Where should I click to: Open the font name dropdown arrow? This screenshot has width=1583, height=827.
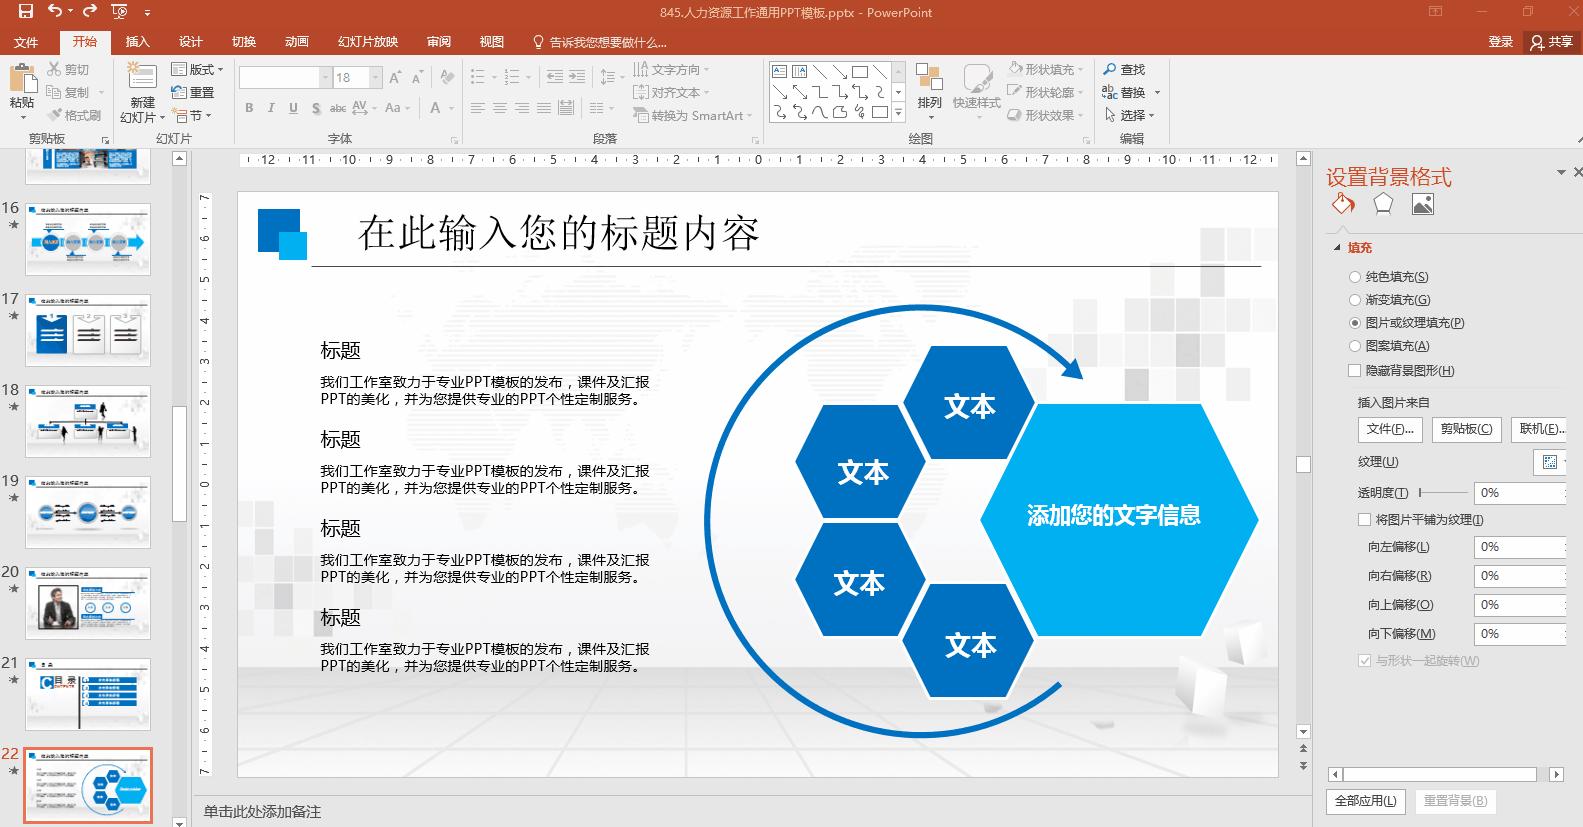click(x=325, y=77)
